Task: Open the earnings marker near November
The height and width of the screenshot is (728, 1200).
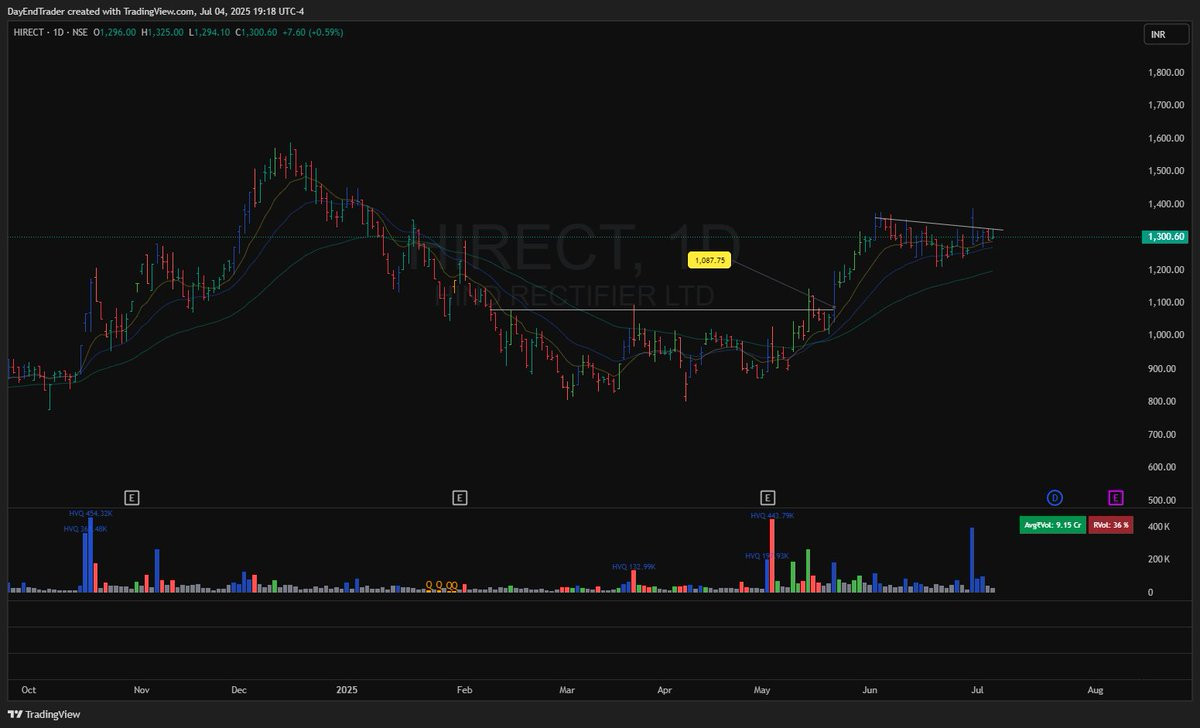Action: pyautogui.click(x=131, y=497)
